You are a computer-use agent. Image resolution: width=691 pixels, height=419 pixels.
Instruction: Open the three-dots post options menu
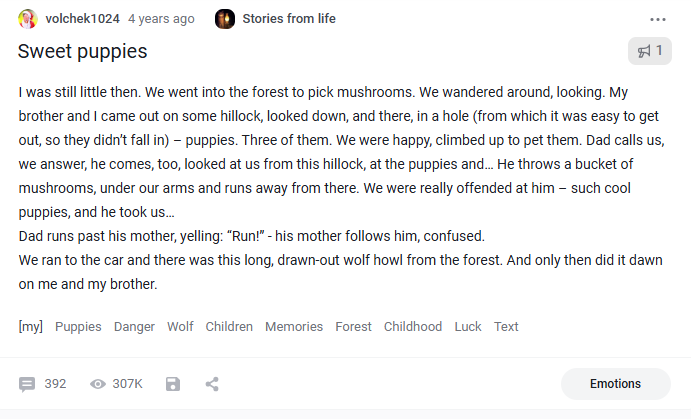(658, 19)
